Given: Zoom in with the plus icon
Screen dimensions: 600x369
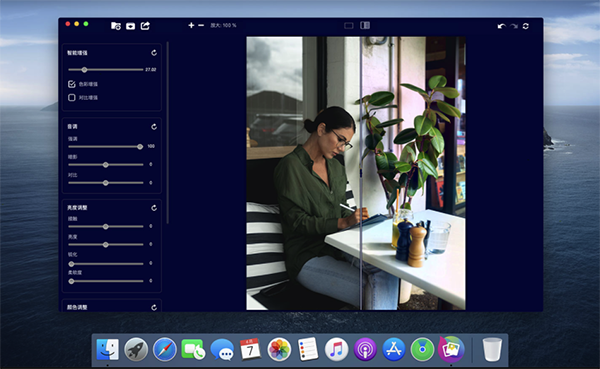Looking at the screenshot, I should (x=191, y=25).
